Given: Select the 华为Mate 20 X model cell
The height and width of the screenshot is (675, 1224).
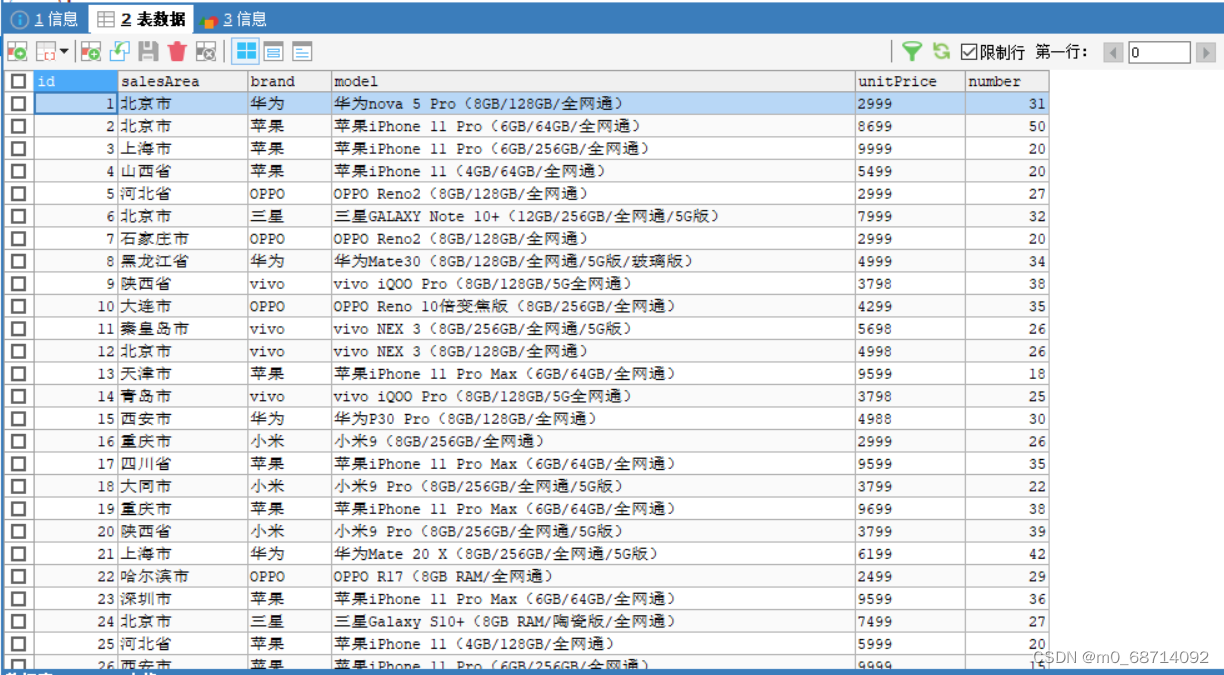Looking at the screenshot, I should coord(593,553).
